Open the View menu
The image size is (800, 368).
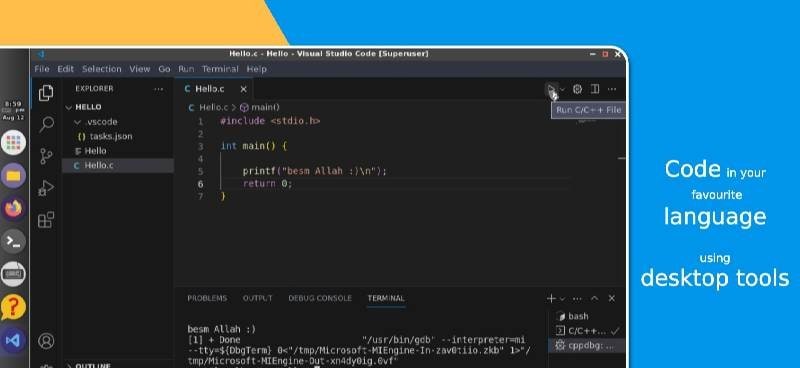(139, 69)
